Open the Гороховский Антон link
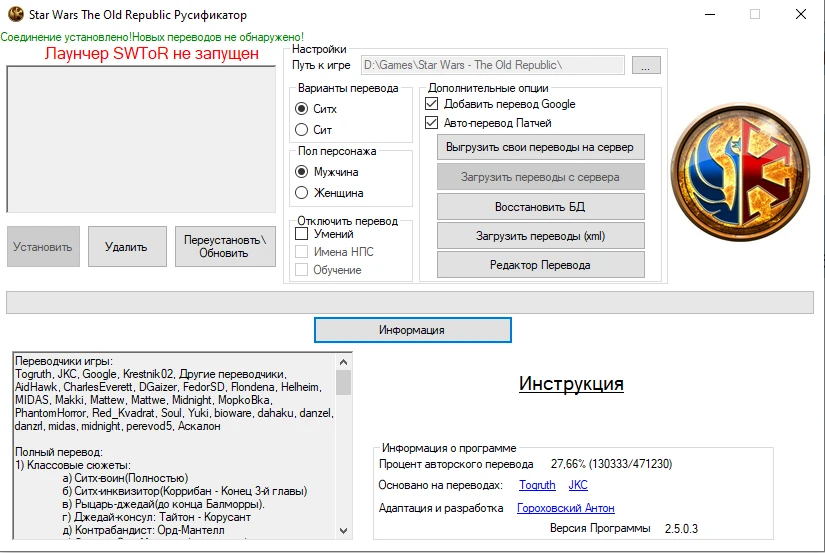The height and width of the screenshot is (553, 825). click(566, 508)
